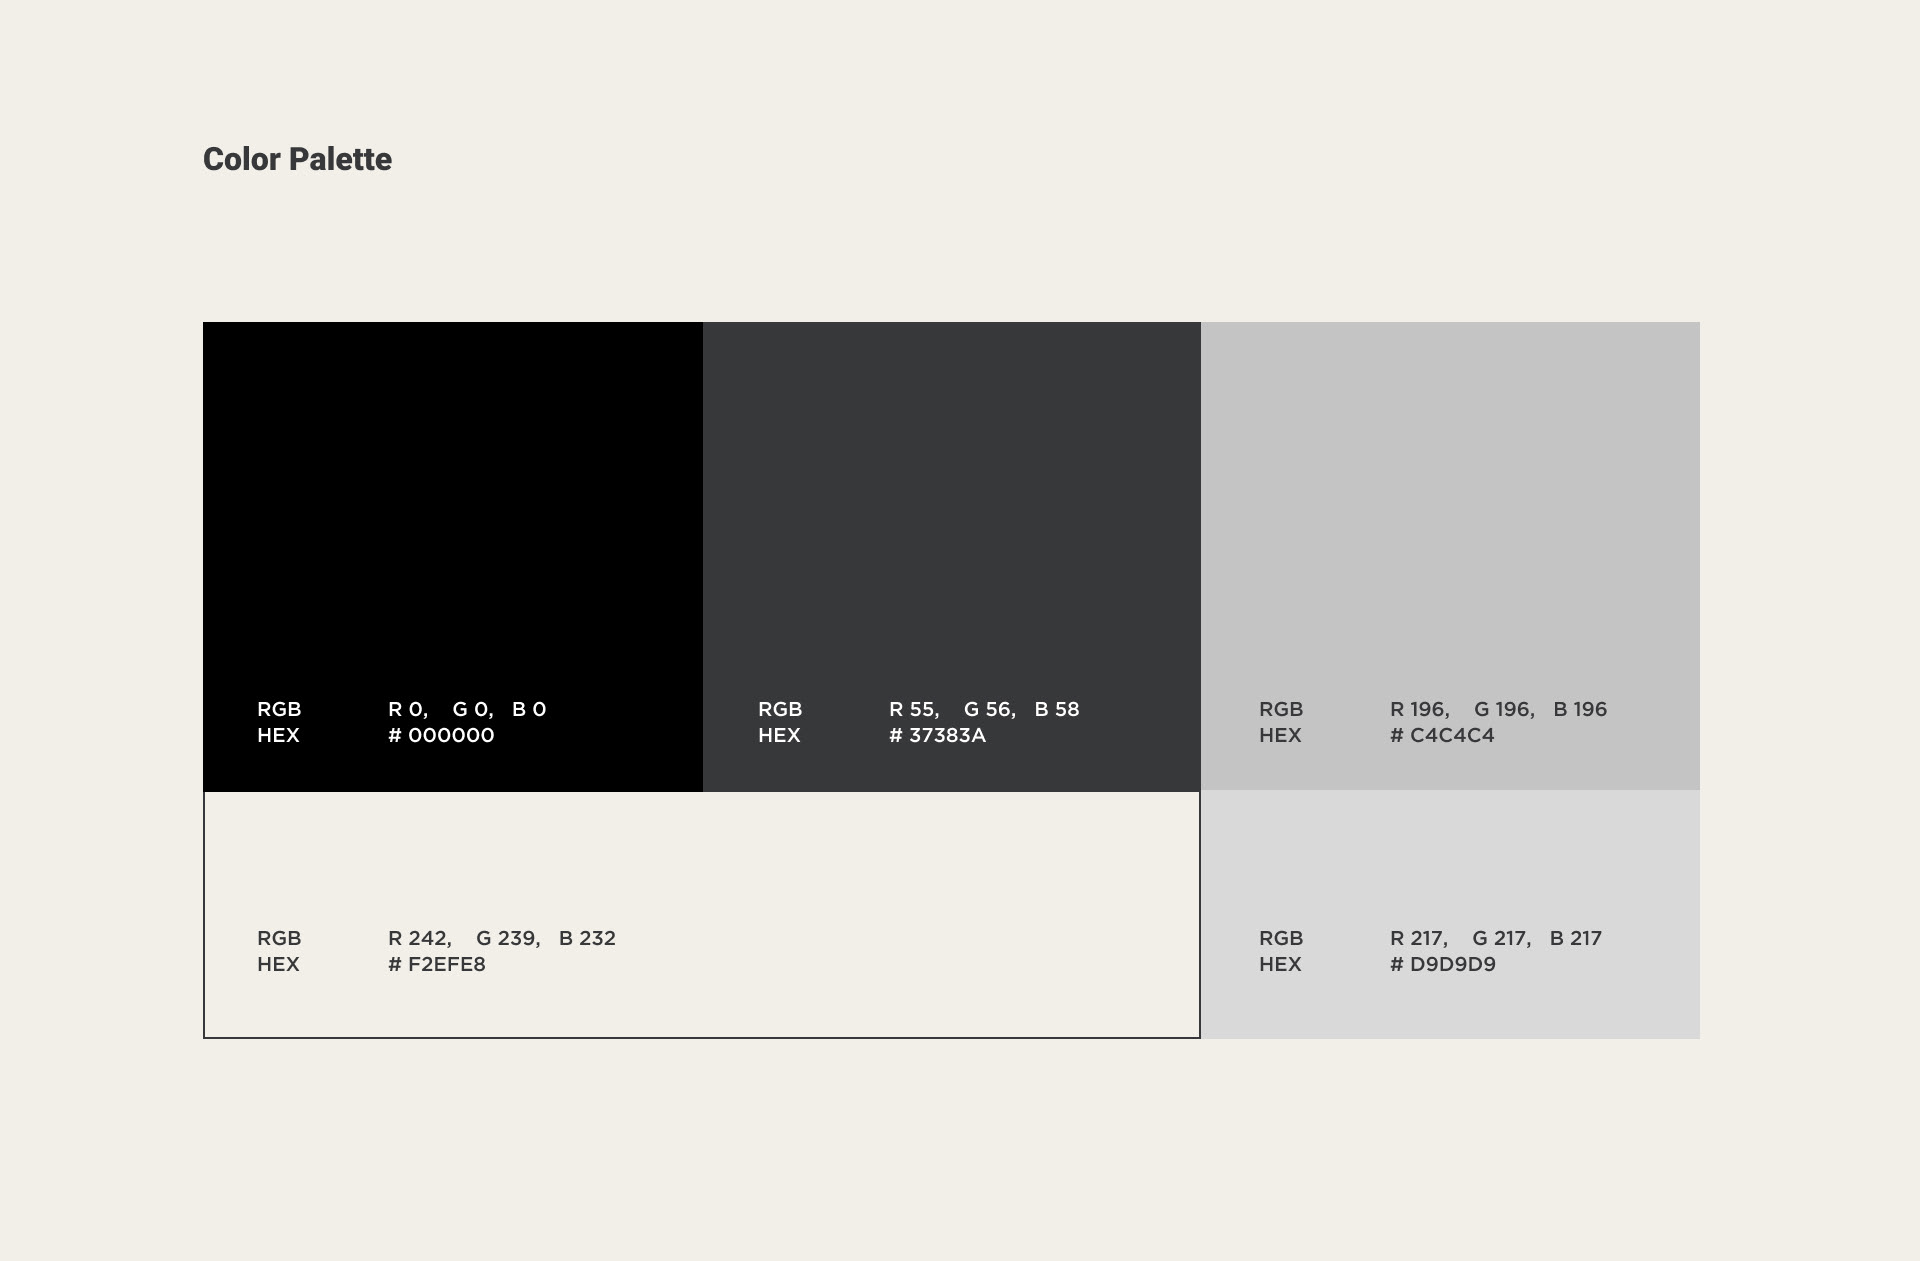The width and height of the screenshot is (1920, 1261).
Task: Click the text '# 000000'
Action: [441, 735]
